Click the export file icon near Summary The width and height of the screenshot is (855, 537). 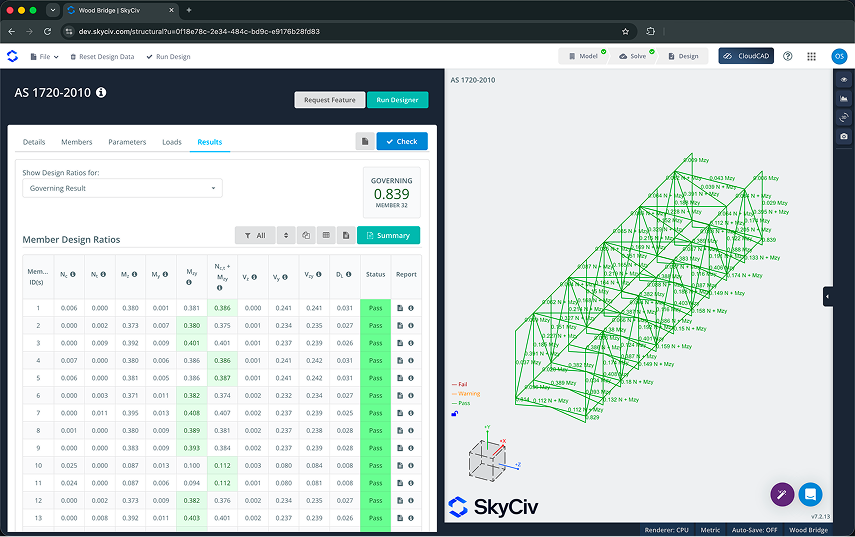(346, 236)
